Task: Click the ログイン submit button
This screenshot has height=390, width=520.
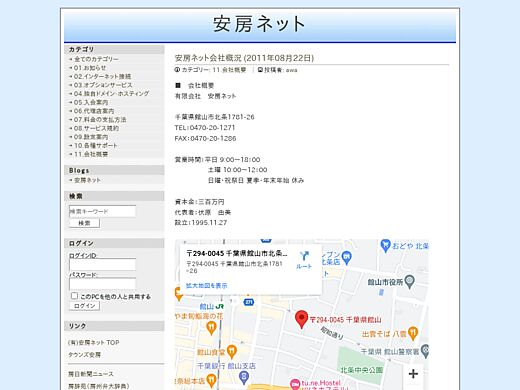Action: [84, 306]
